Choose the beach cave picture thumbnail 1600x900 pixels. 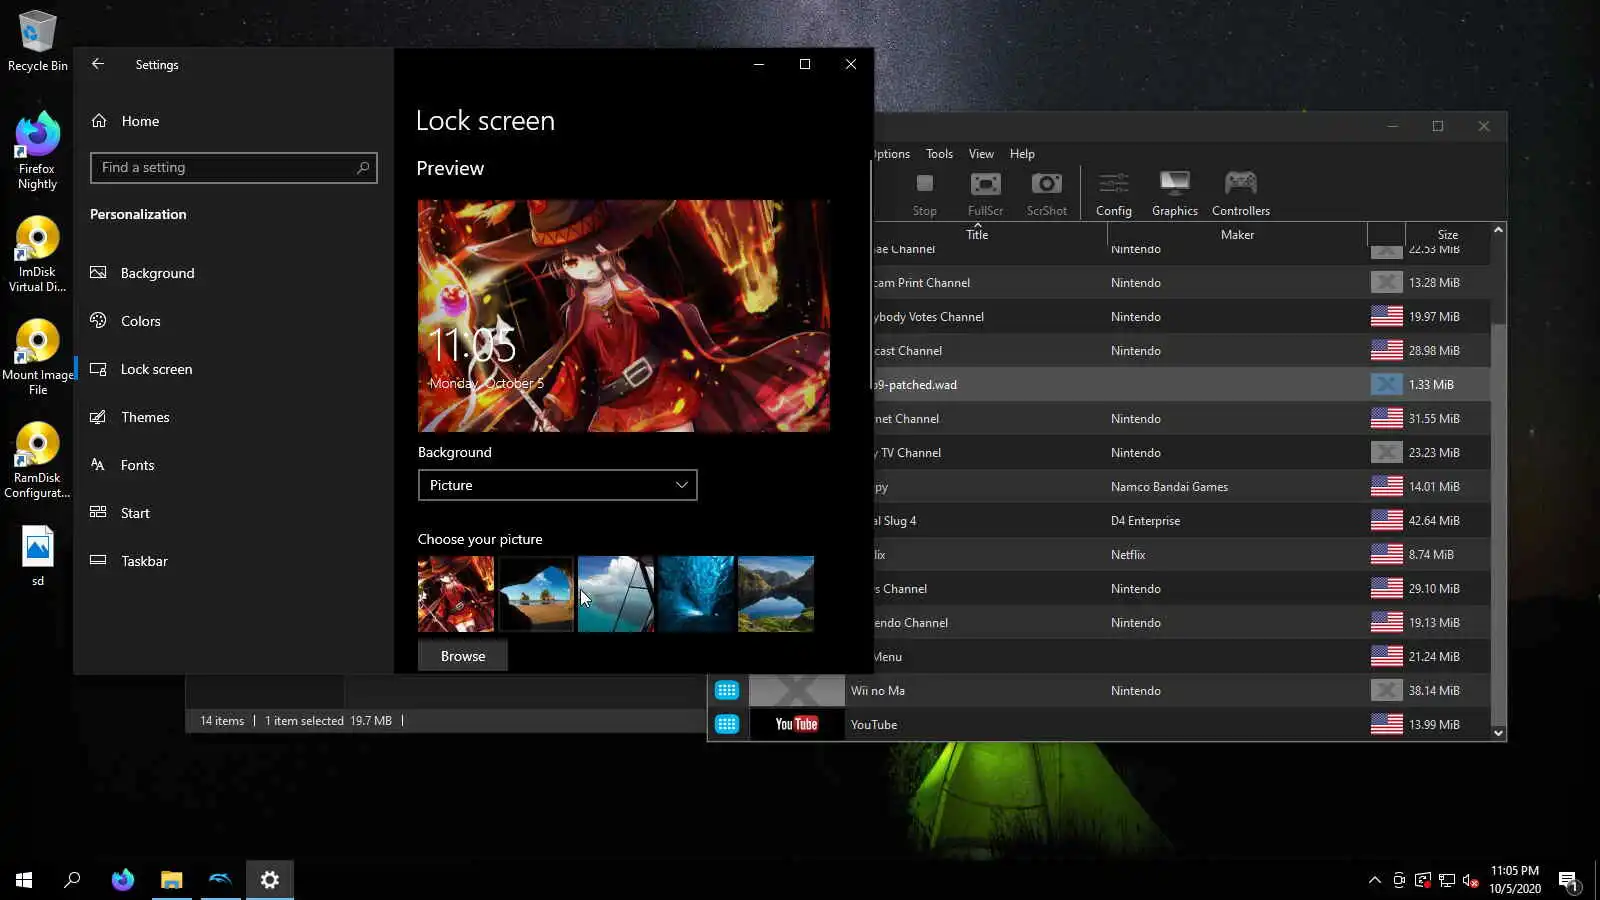[536, 594]
